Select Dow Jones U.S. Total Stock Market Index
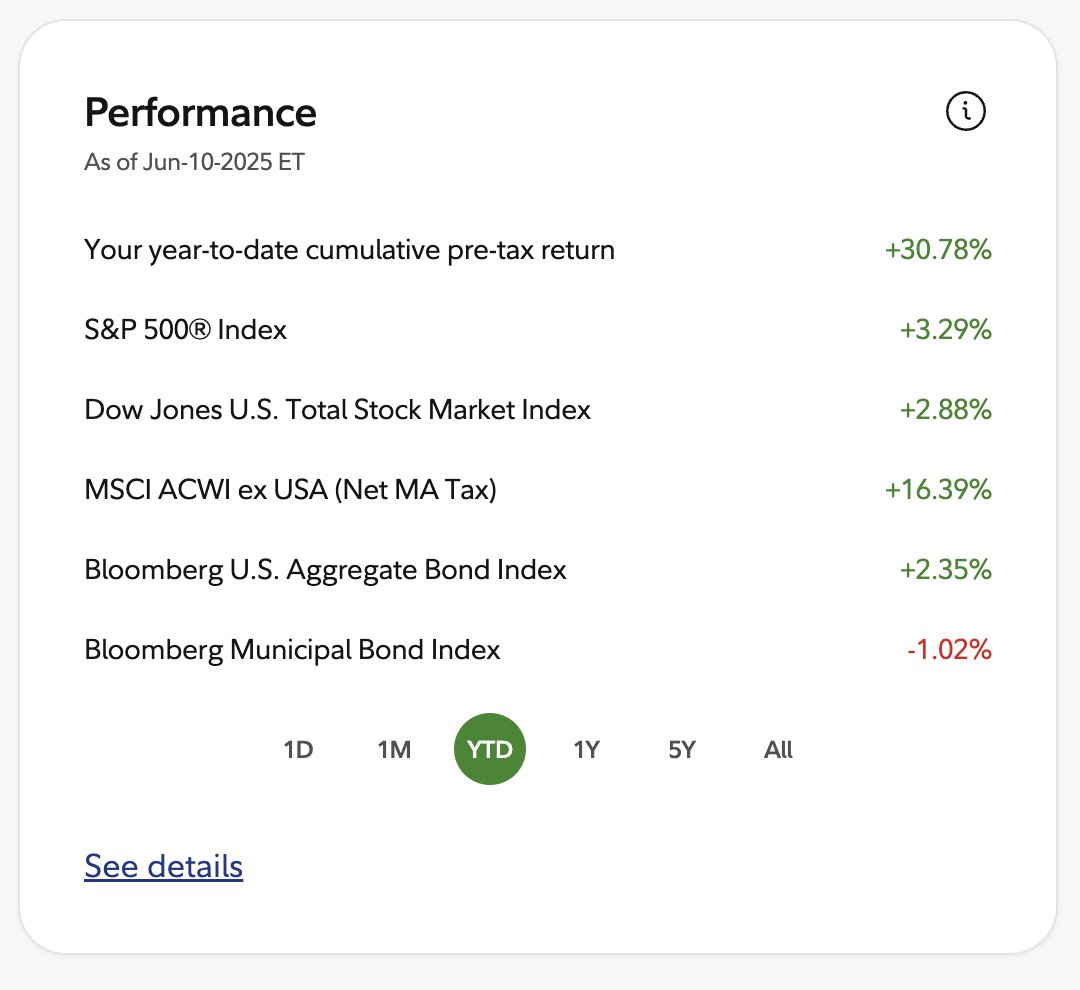 pos(338,409)
